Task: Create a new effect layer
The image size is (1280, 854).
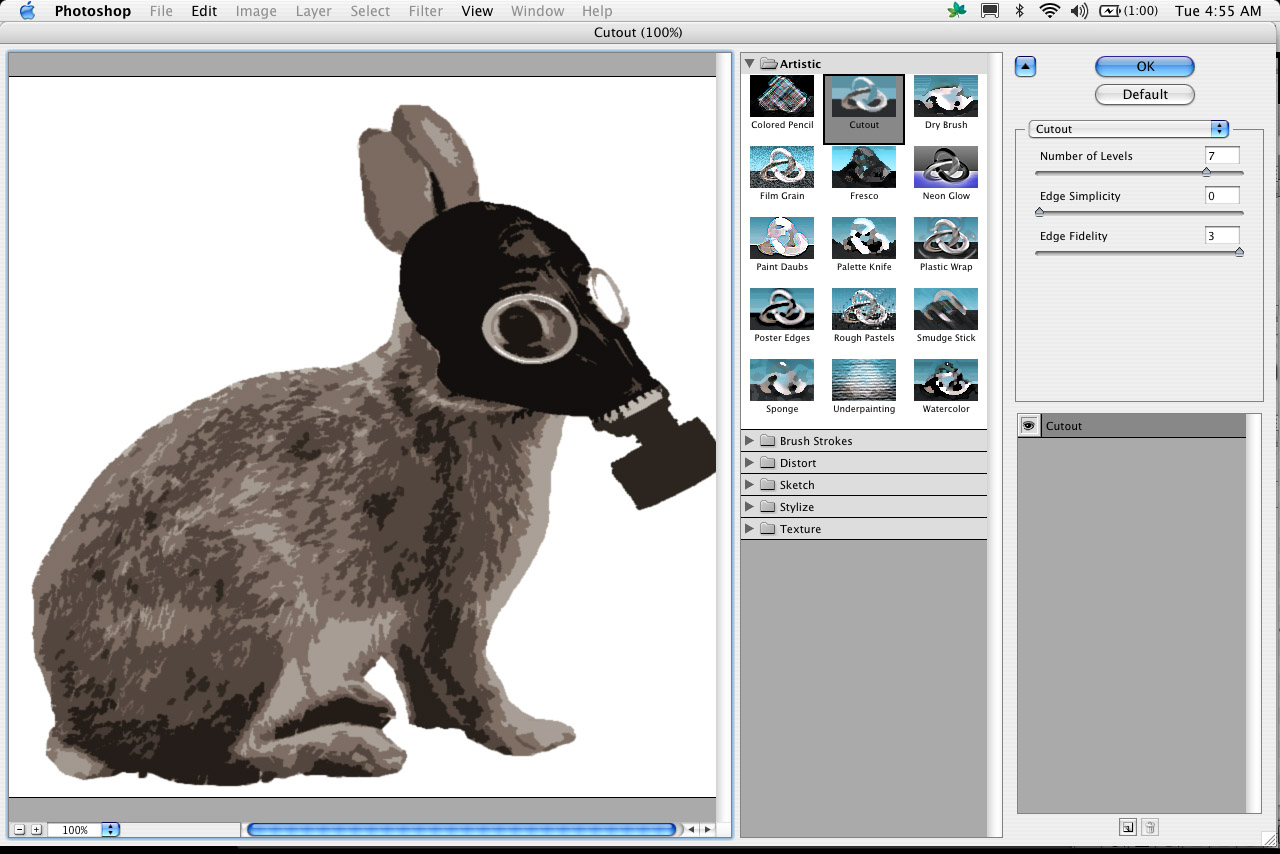Action: (1128, 827)
